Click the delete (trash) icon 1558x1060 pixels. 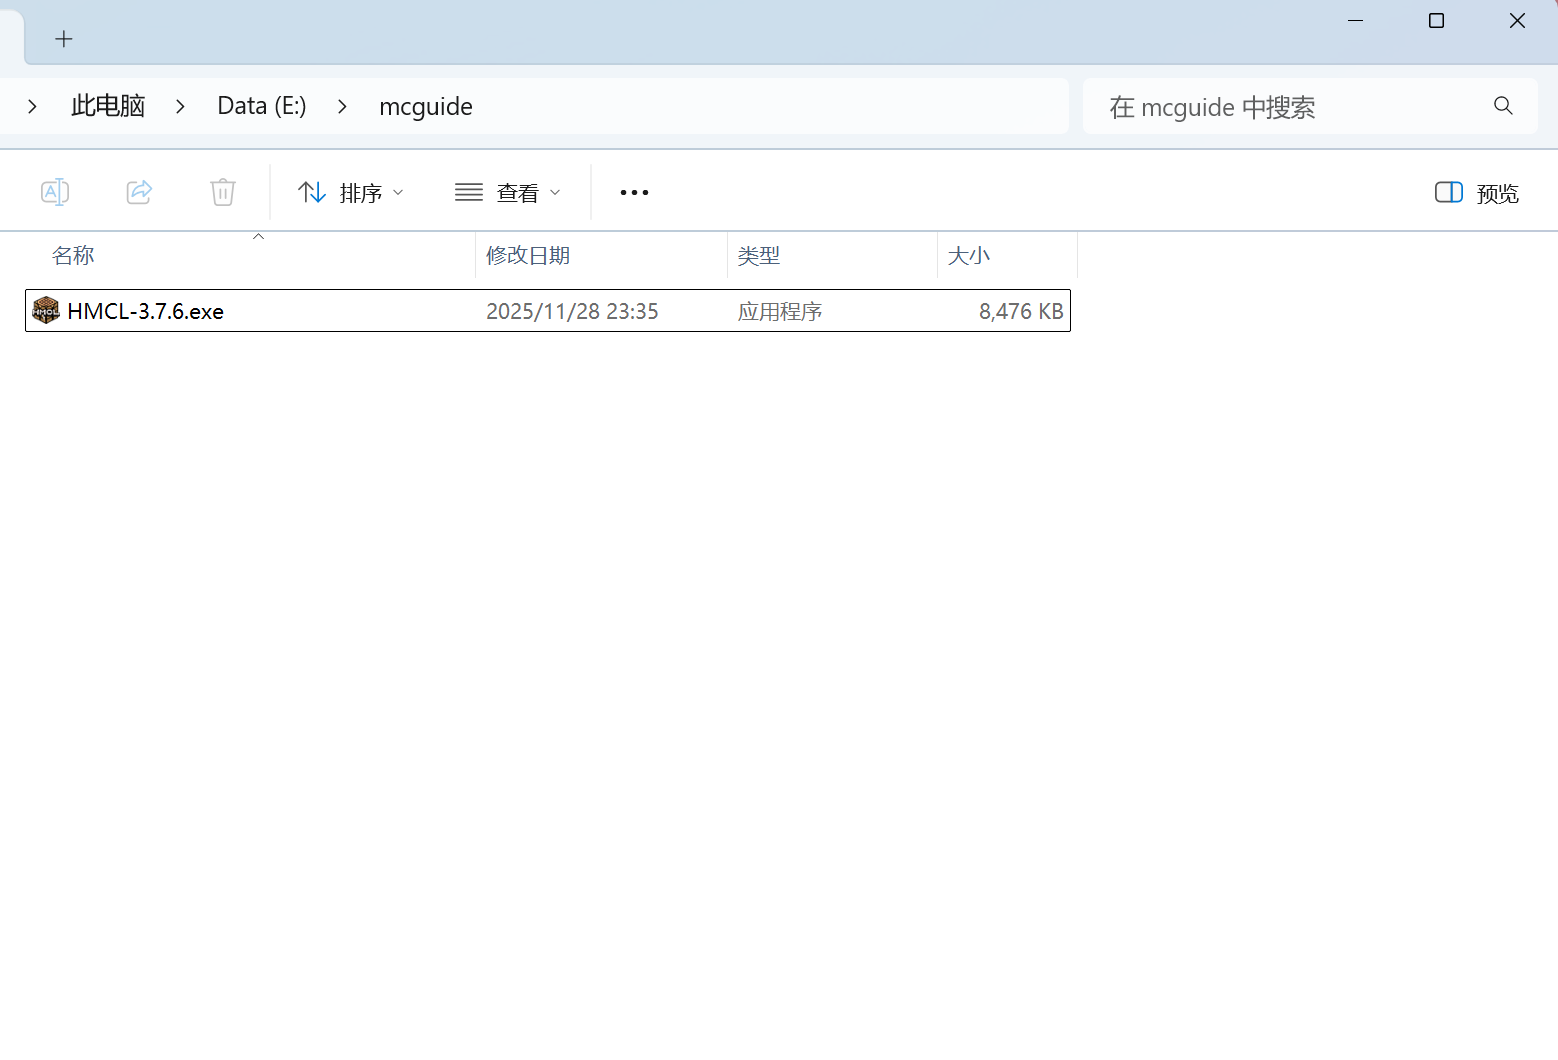(x=222, y=191)
